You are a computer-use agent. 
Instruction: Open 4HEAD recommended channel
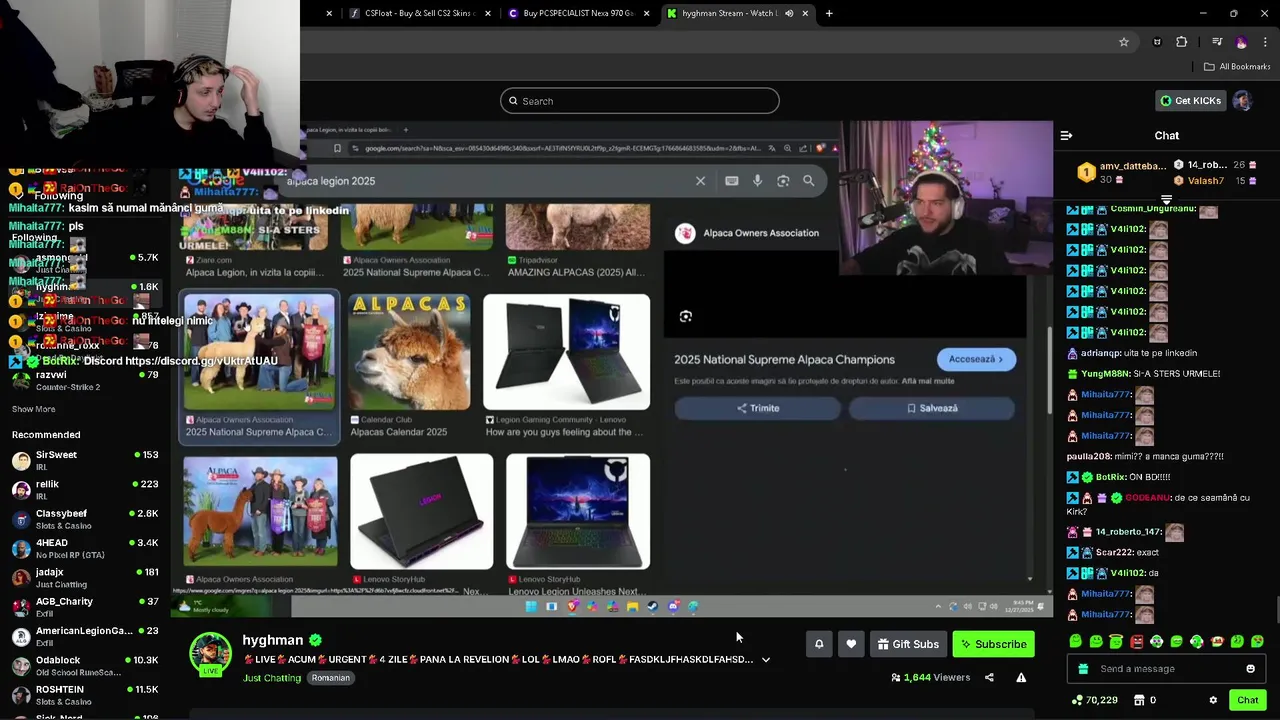85,548
